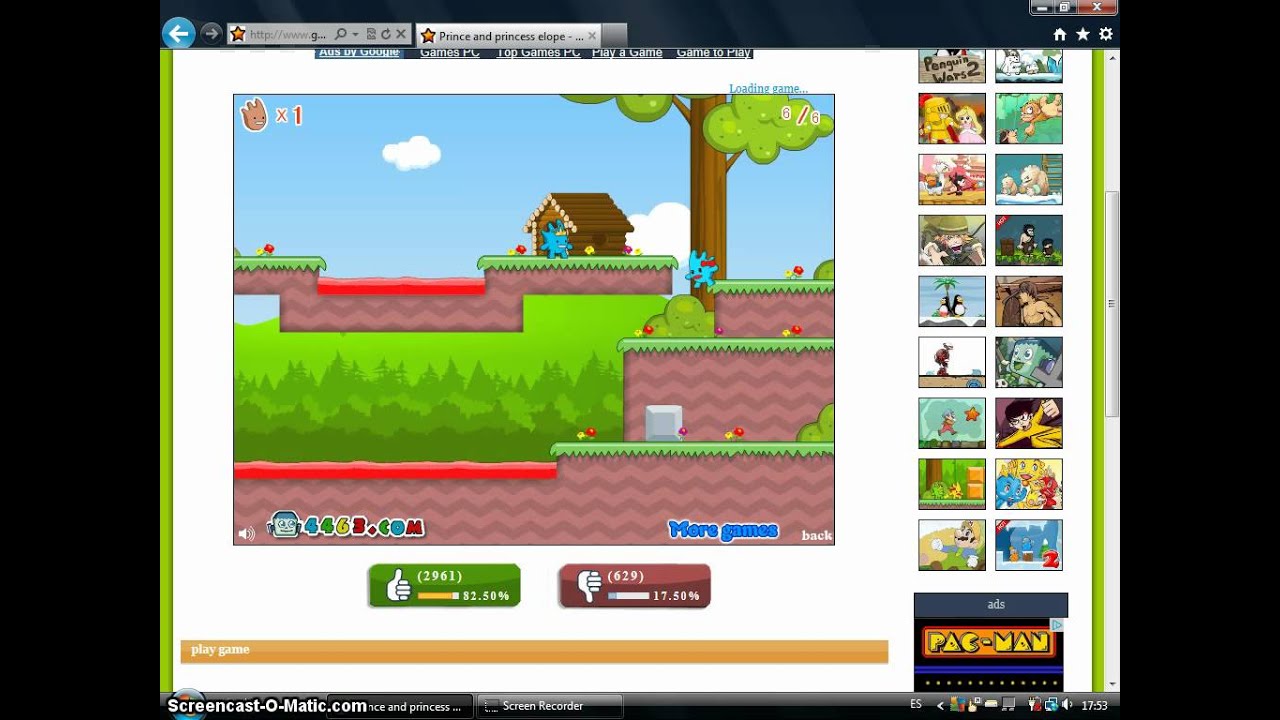This screenshot has width=1280, height=720.
Task: Open the green forest platformer thumbnail
Action: (952, 485)
